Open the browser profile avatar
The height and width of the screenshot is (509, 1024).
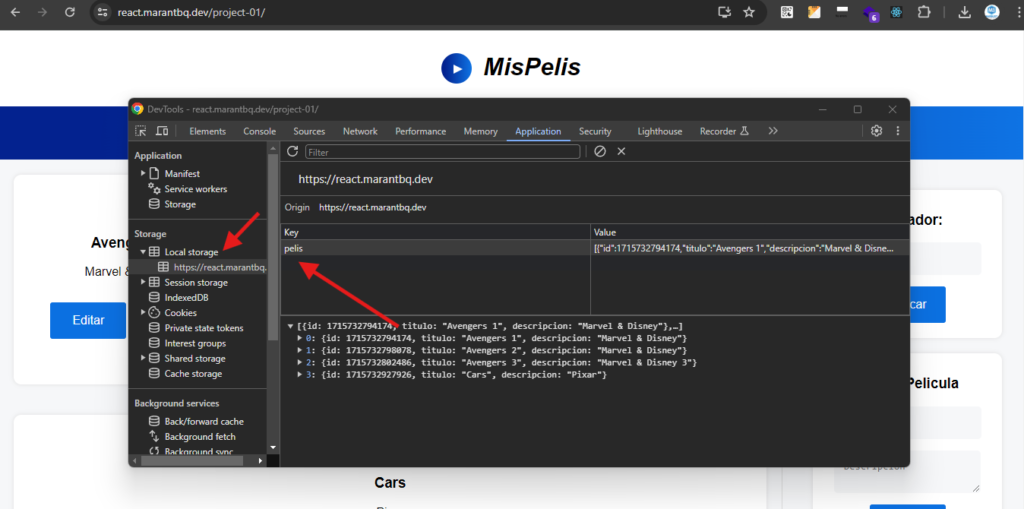tap(992, 12)
